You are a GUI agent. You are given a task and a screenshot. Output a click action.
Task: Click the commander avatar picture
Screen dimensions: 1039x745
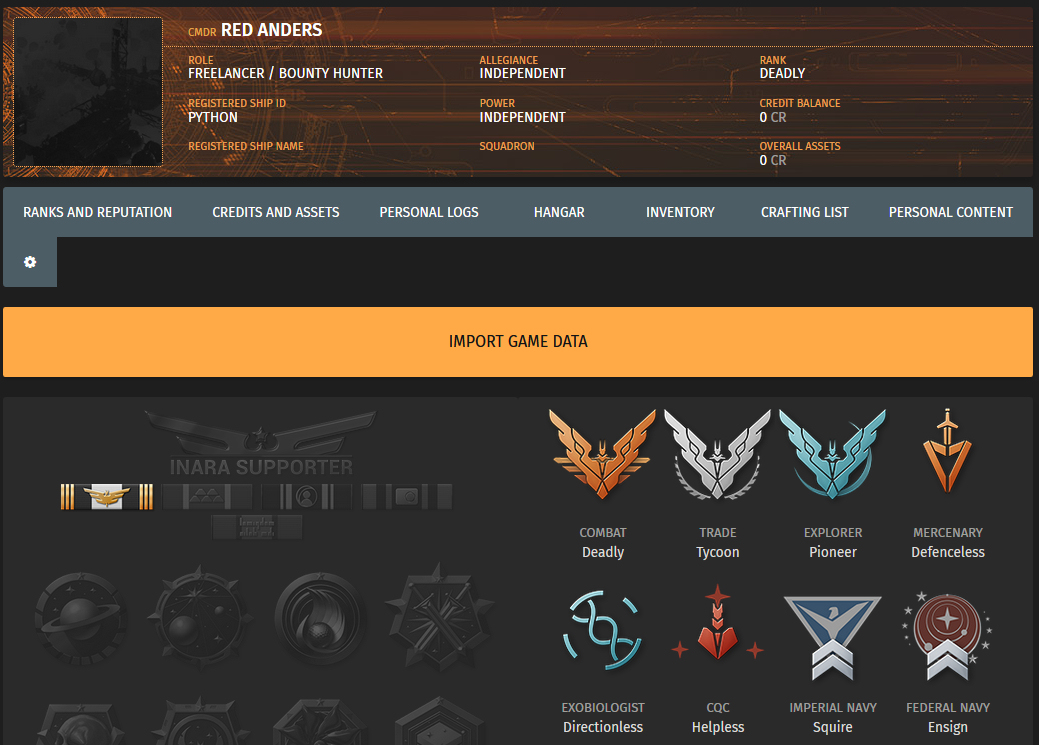pyautogui.click(x=88, y=91)
